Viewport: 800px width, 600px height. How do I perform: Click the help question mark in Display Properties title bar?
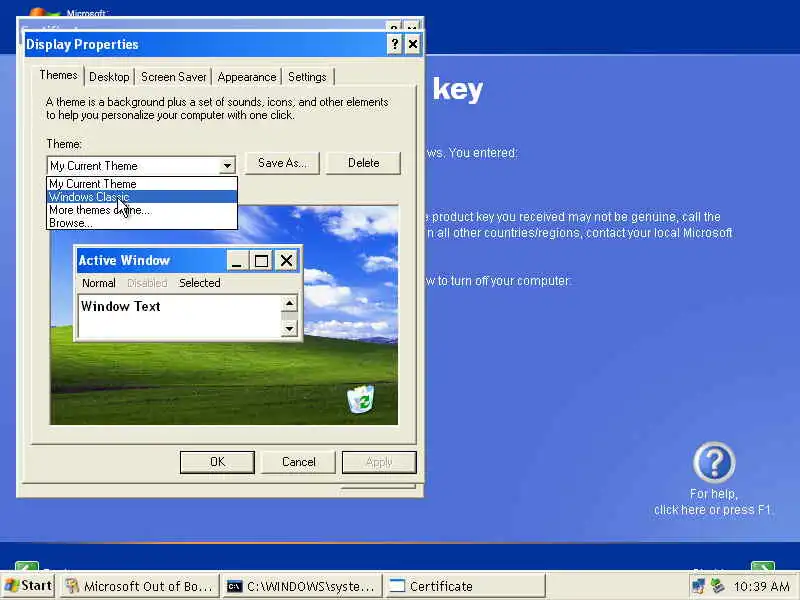[x=394, y=44]
